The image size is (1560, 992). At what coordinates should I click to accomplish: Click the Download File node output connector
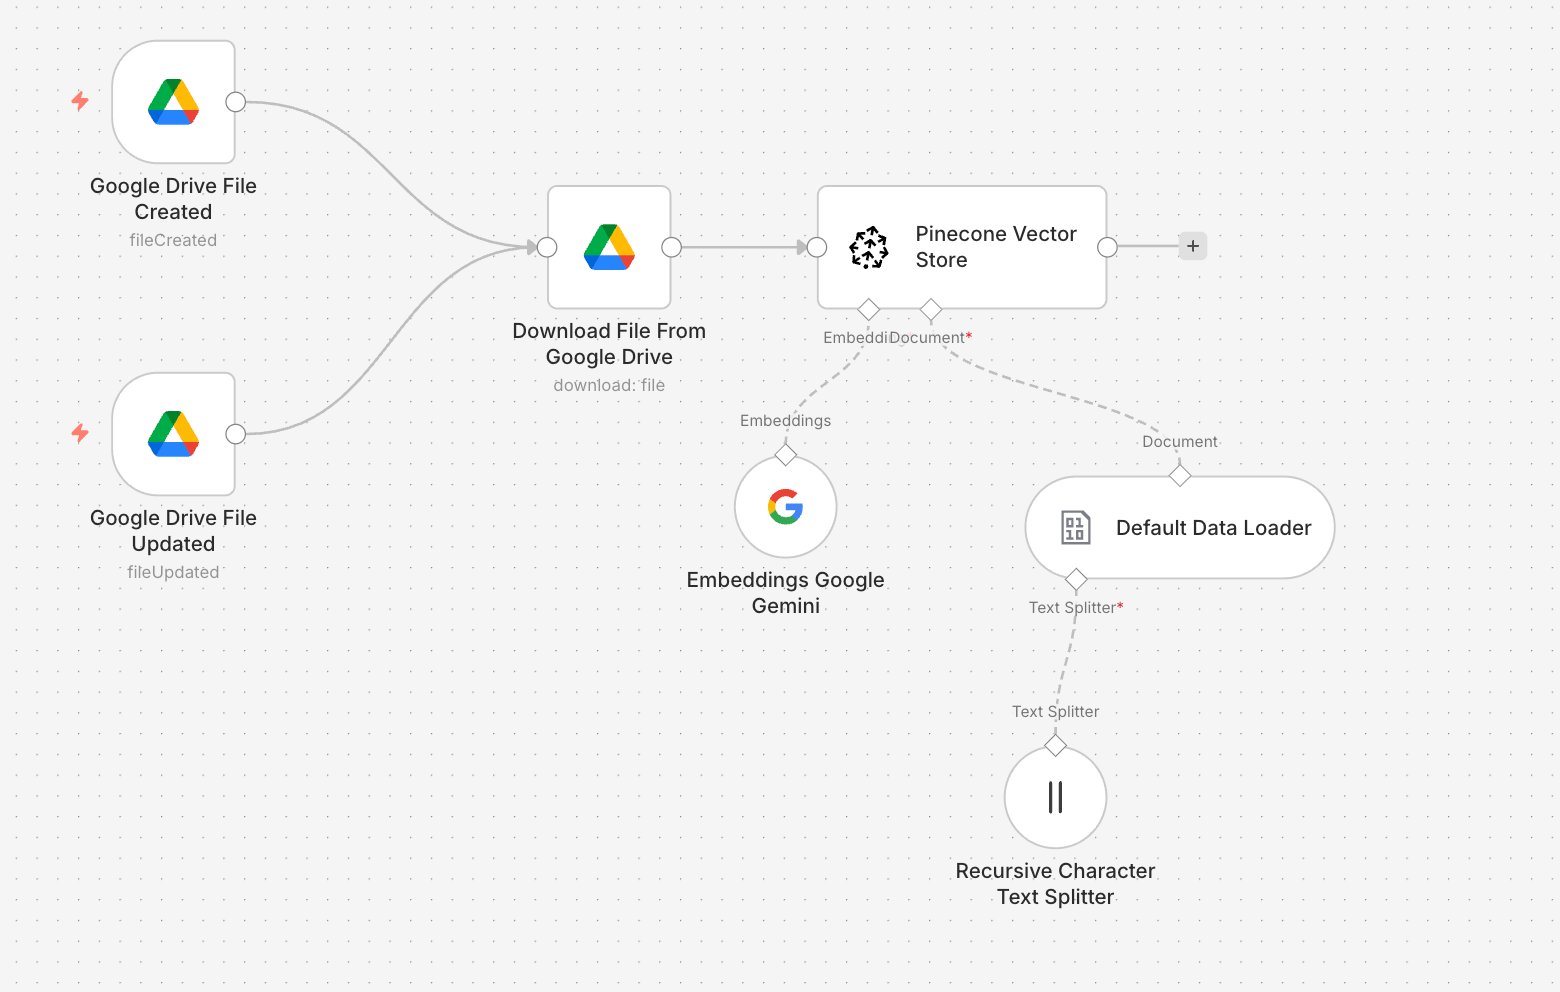(672, 247)
